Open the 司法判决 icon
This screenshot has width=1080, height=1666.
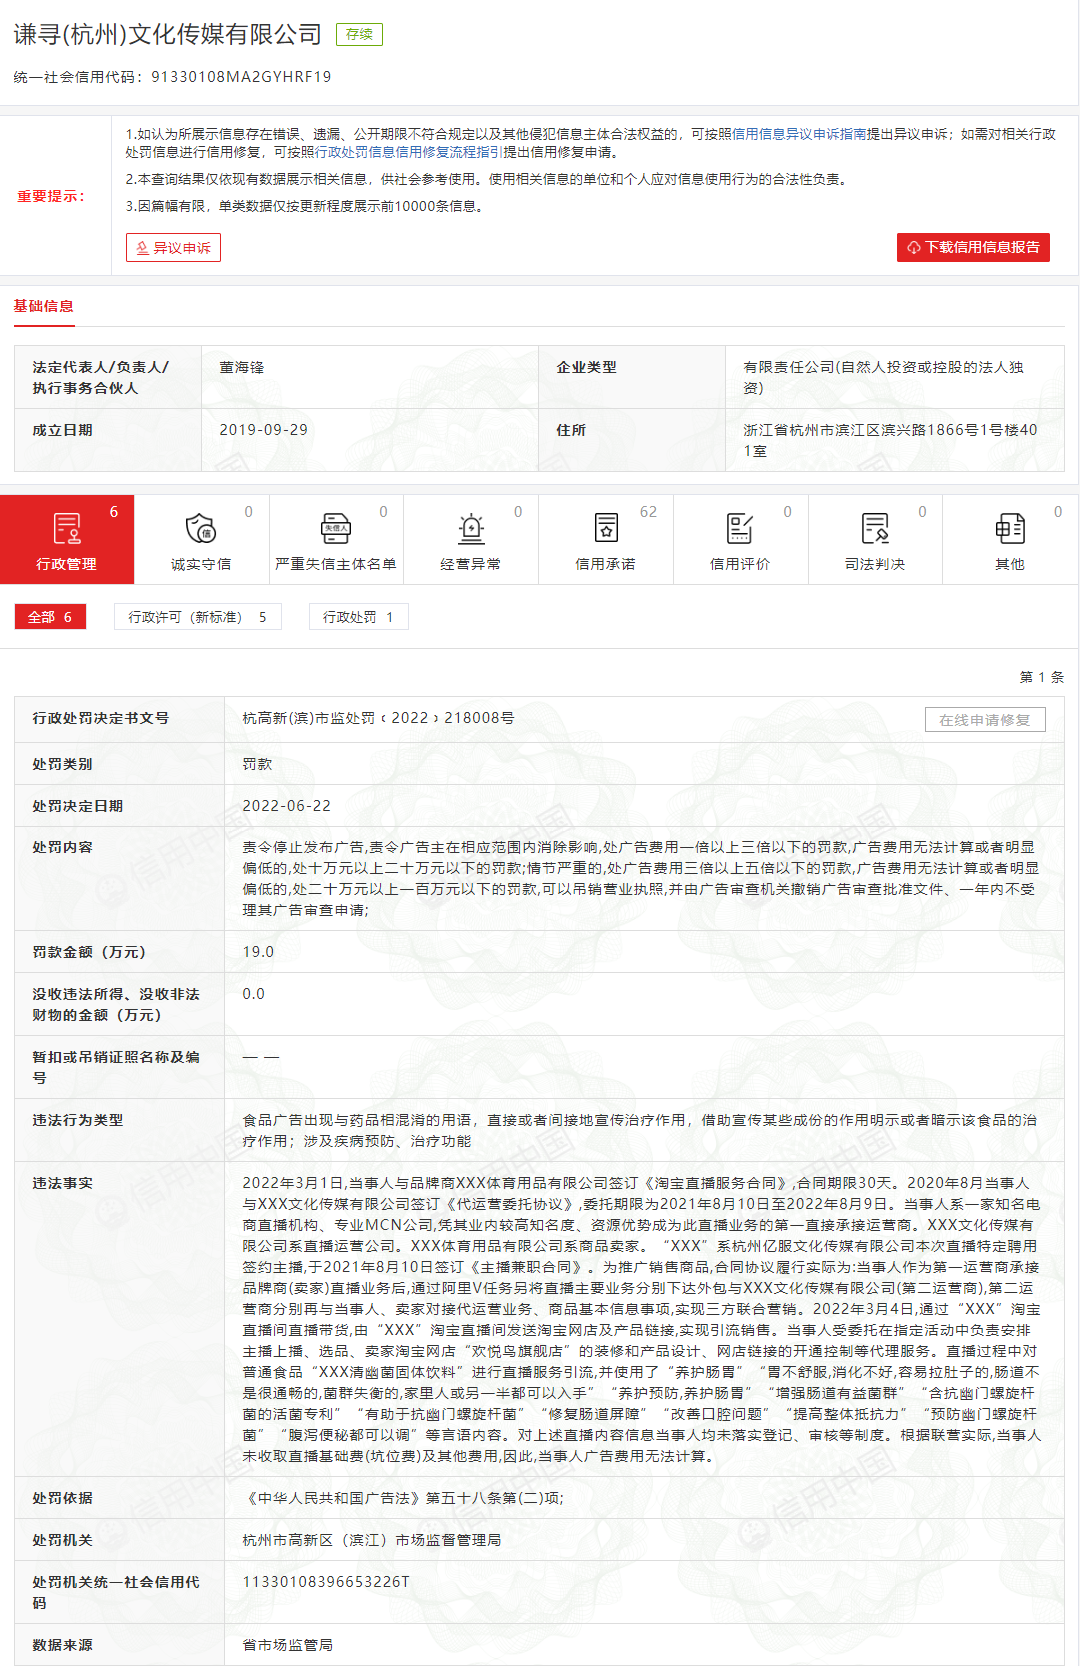coord(875,528)
